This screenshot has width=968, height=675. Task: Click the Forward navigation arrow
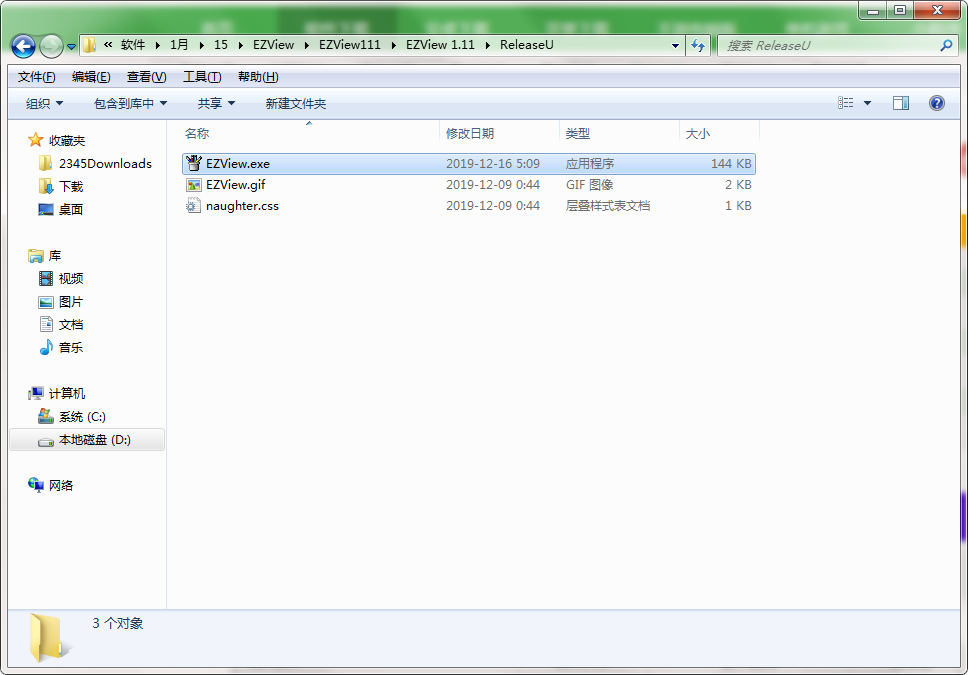(x=51, y=46)
